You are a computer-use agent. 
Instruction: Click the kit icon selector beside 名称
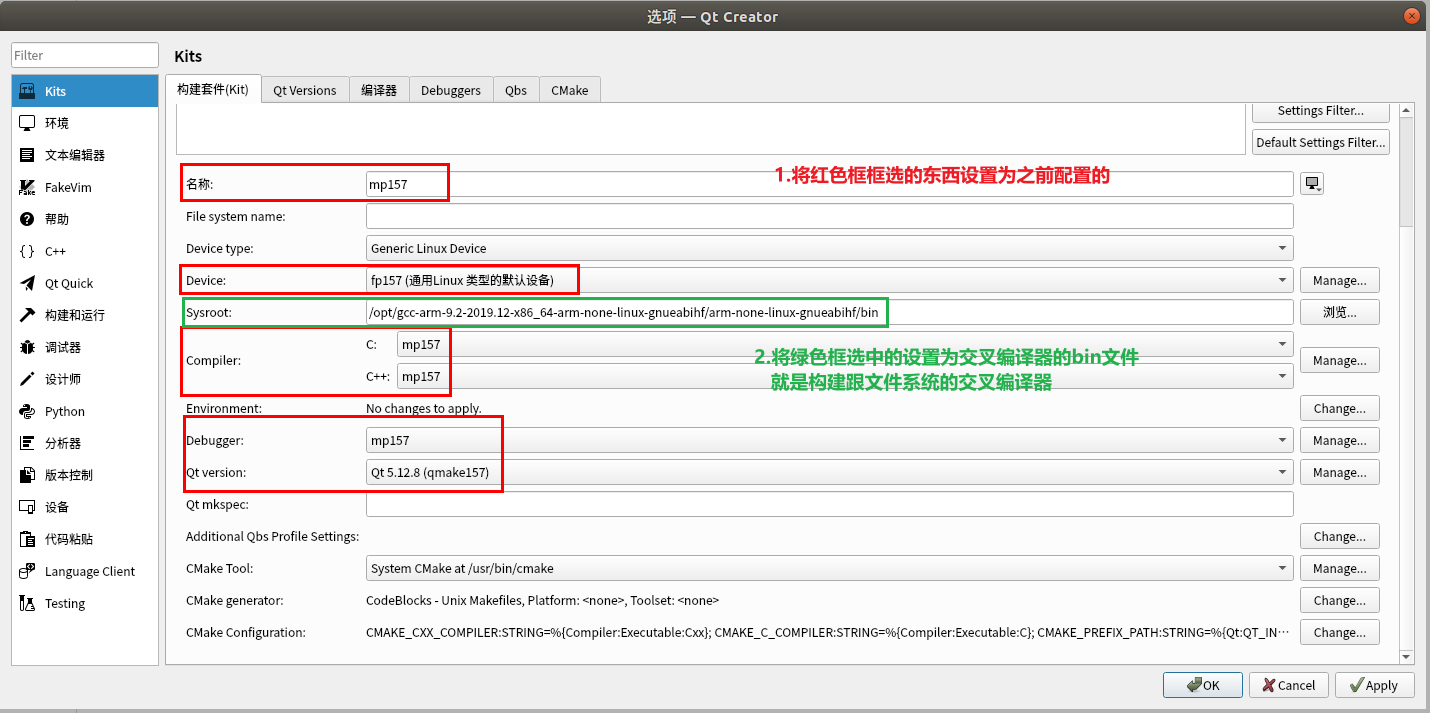point(1311,183)
